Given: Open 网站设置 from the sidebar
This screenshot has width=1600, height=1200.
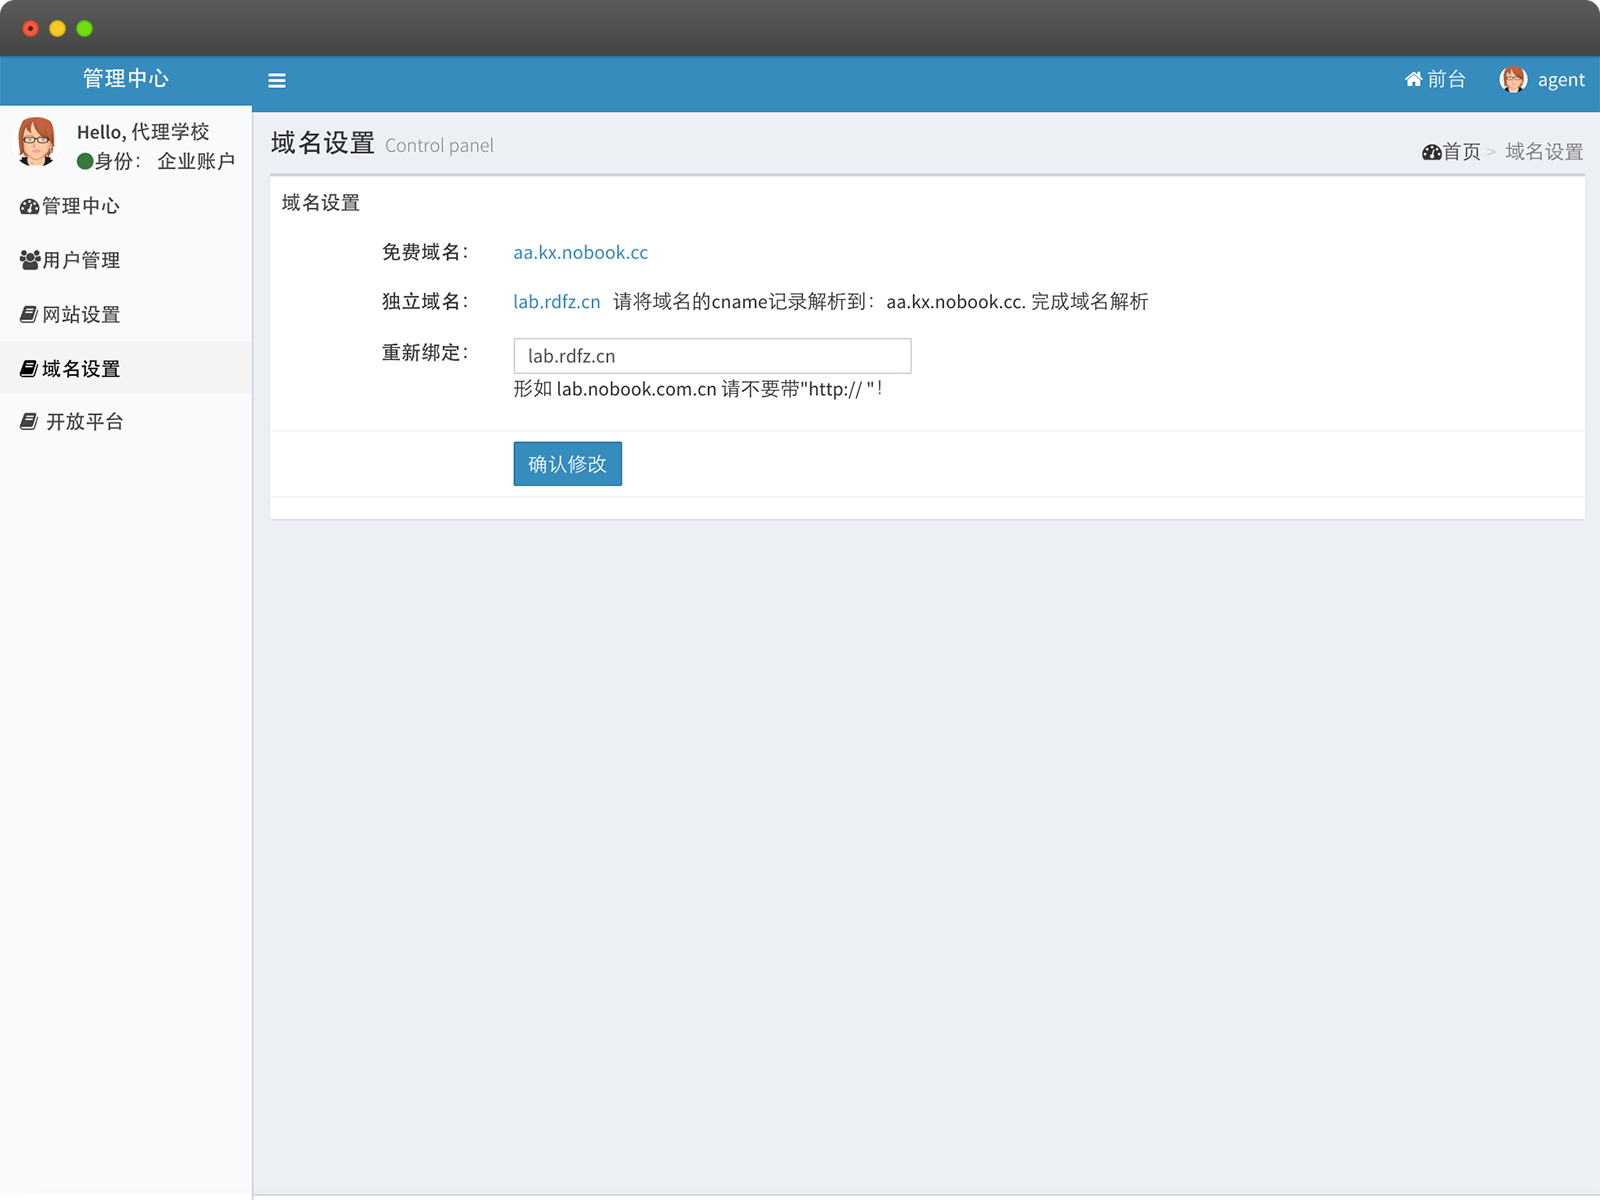Looking at the screenshot, I should point(81,315).
